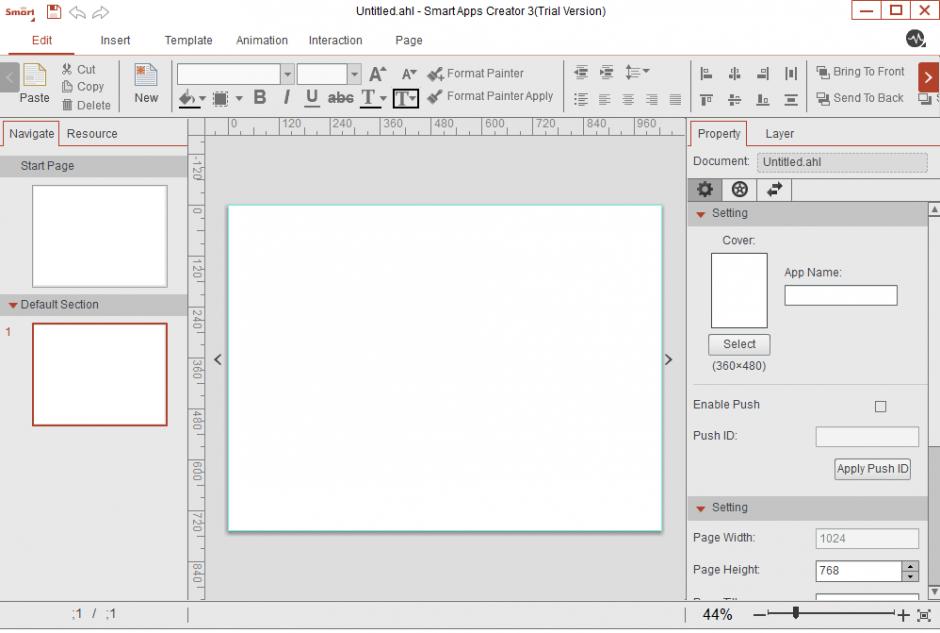
Task: Open the swap arrows property tab
Action: tap(773, 189)
